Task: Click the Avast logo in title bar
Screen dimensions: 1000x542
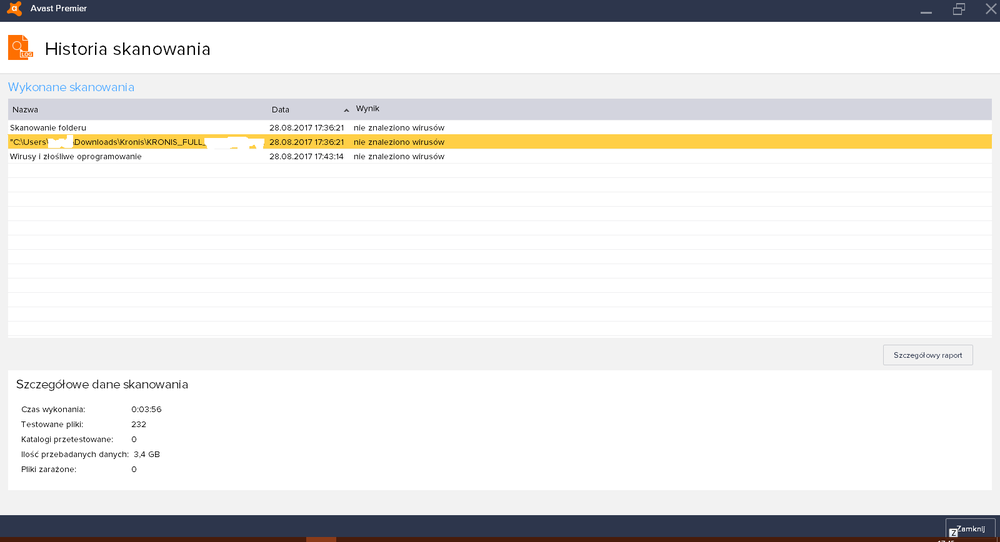Action: tap(14, 9)
